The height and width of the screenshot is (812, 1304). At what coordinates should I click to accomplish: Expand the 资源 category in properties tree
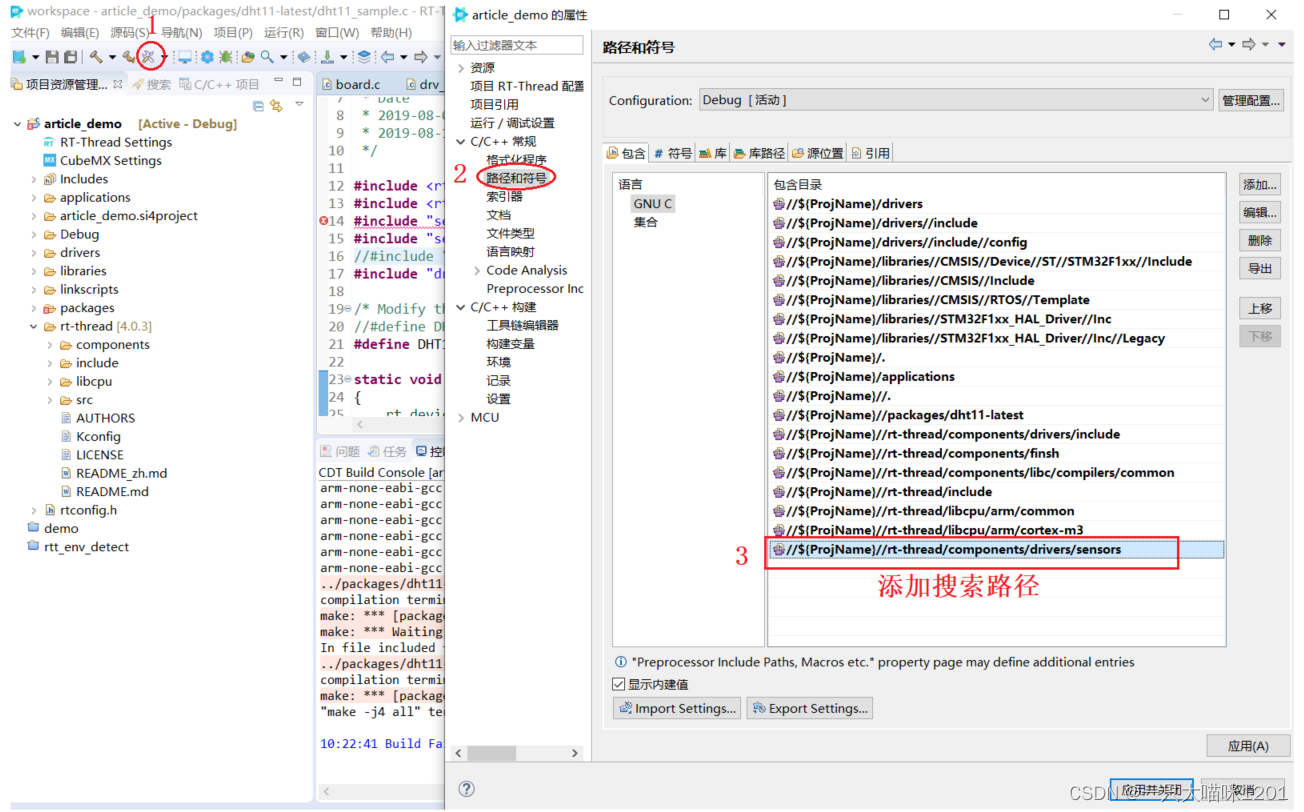coord(461,68)
